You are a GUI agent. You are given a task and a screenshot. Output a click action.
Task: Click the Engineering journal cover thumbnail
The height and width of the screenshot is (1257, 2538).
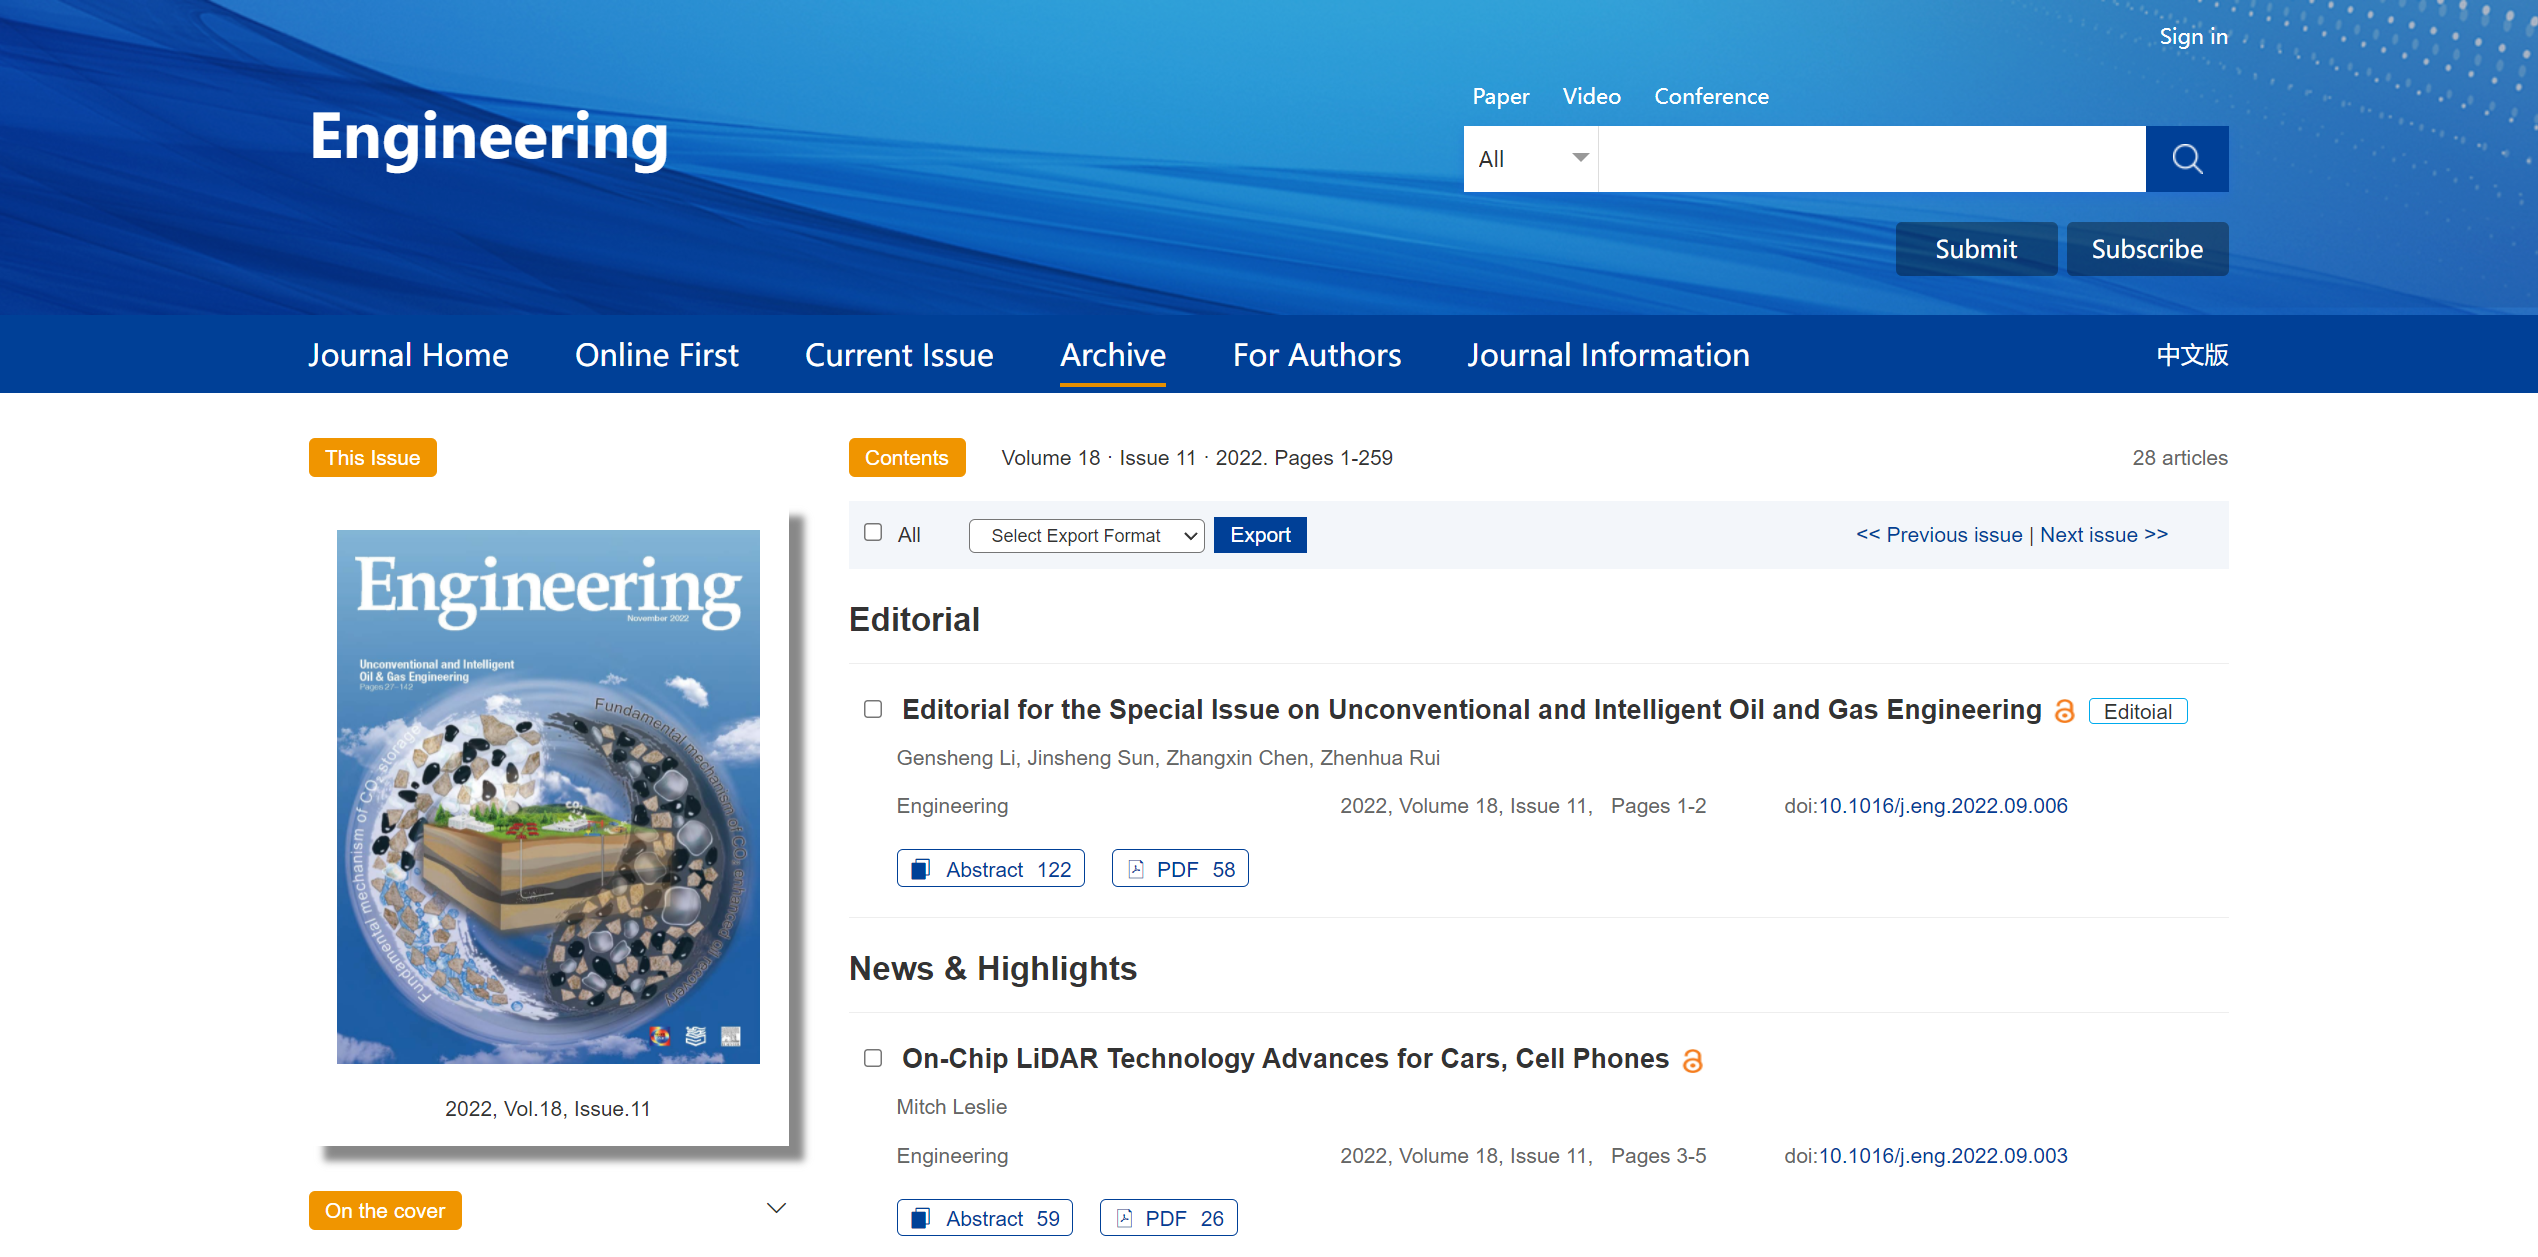pos(548,797)
